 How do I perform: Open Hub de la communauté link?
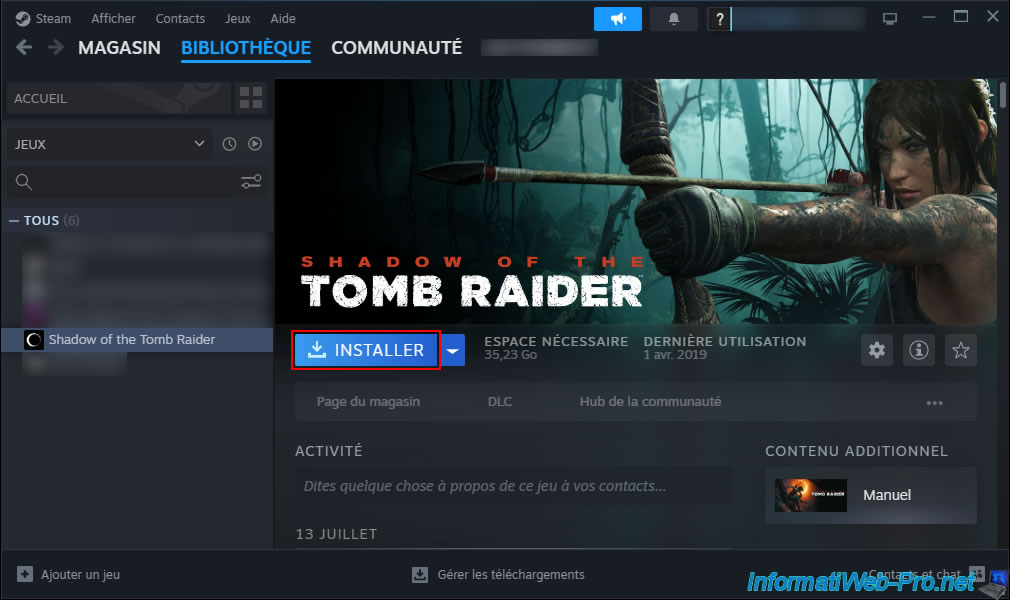pyautogui.click(x=651, y=402)
